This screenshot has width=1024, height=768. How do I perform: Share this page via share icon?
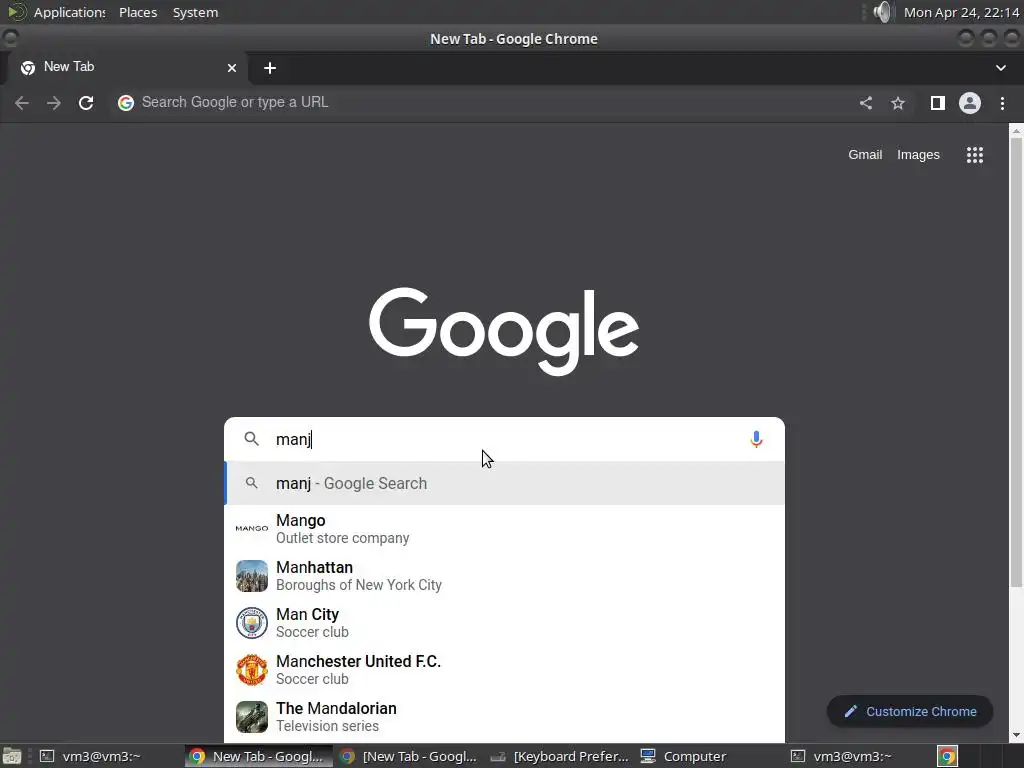point(866,103)
